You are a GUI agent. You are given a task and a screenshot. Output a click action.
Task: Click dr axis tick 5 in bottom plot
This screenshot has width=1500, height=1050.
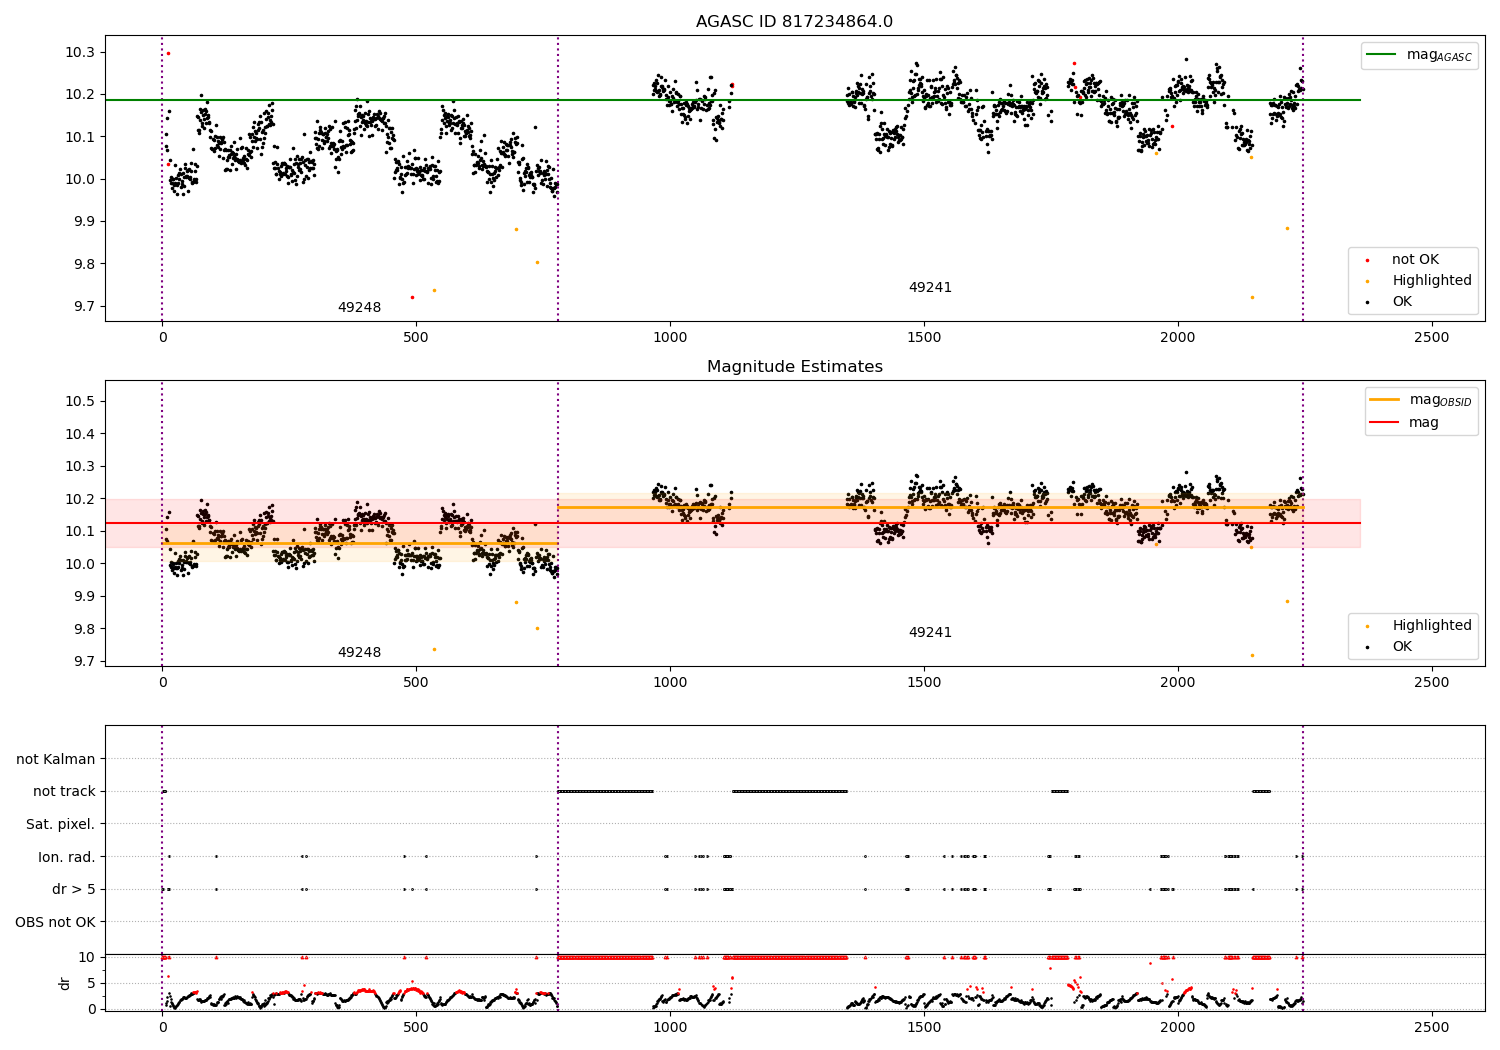(91, 983)
